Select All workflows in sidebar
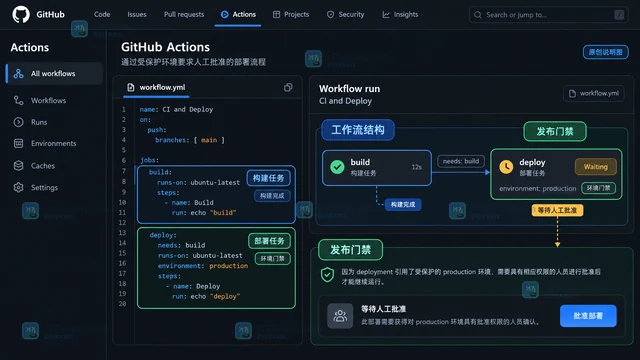Screen dimensions: 640x360 54,73
